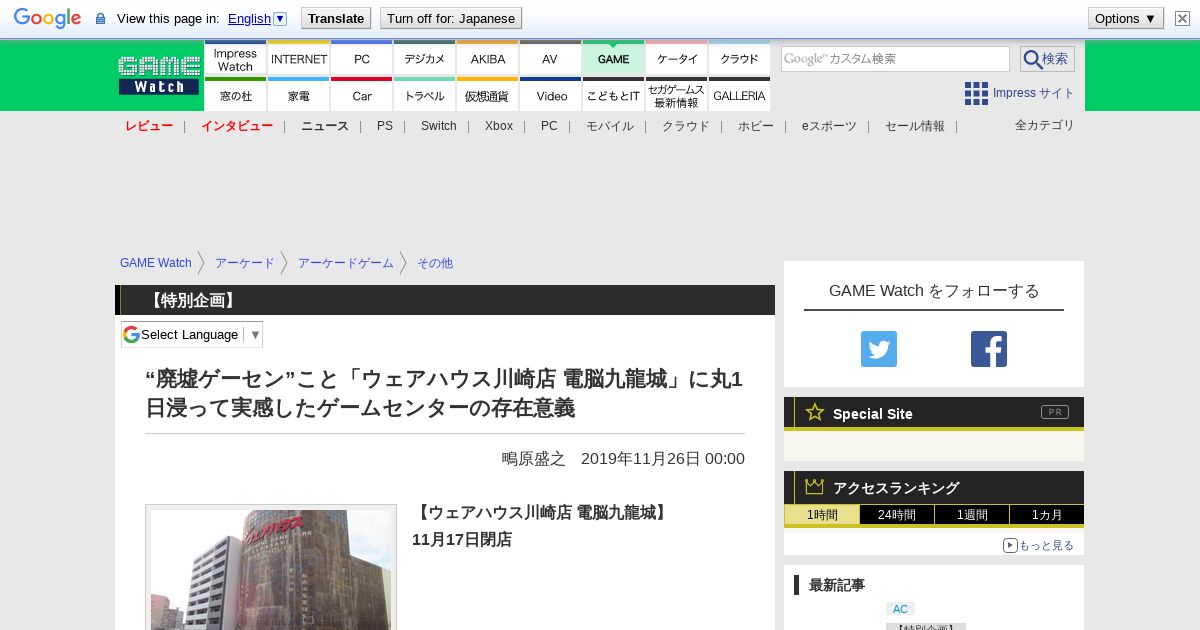Go to eスポーツ category
This screenshot has height=630, width=1200.
point(829,126)
